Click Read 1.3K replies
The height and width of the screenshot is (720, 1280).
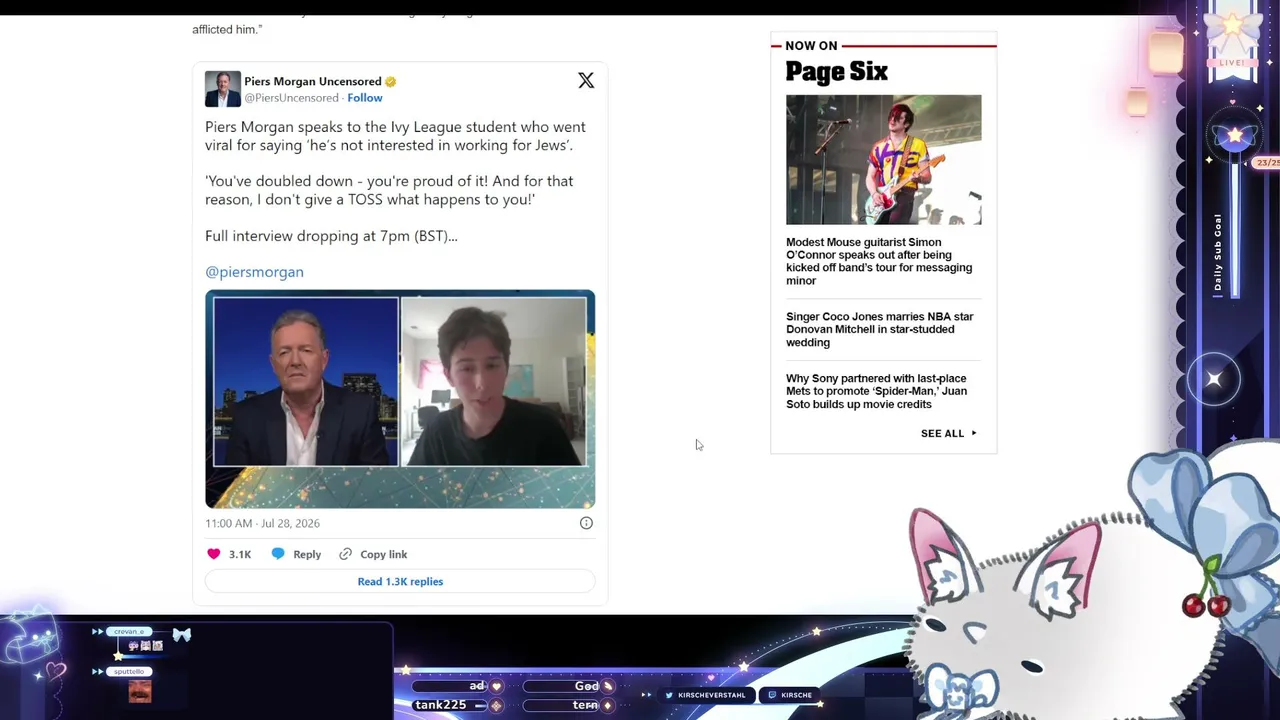pos(400,581)
